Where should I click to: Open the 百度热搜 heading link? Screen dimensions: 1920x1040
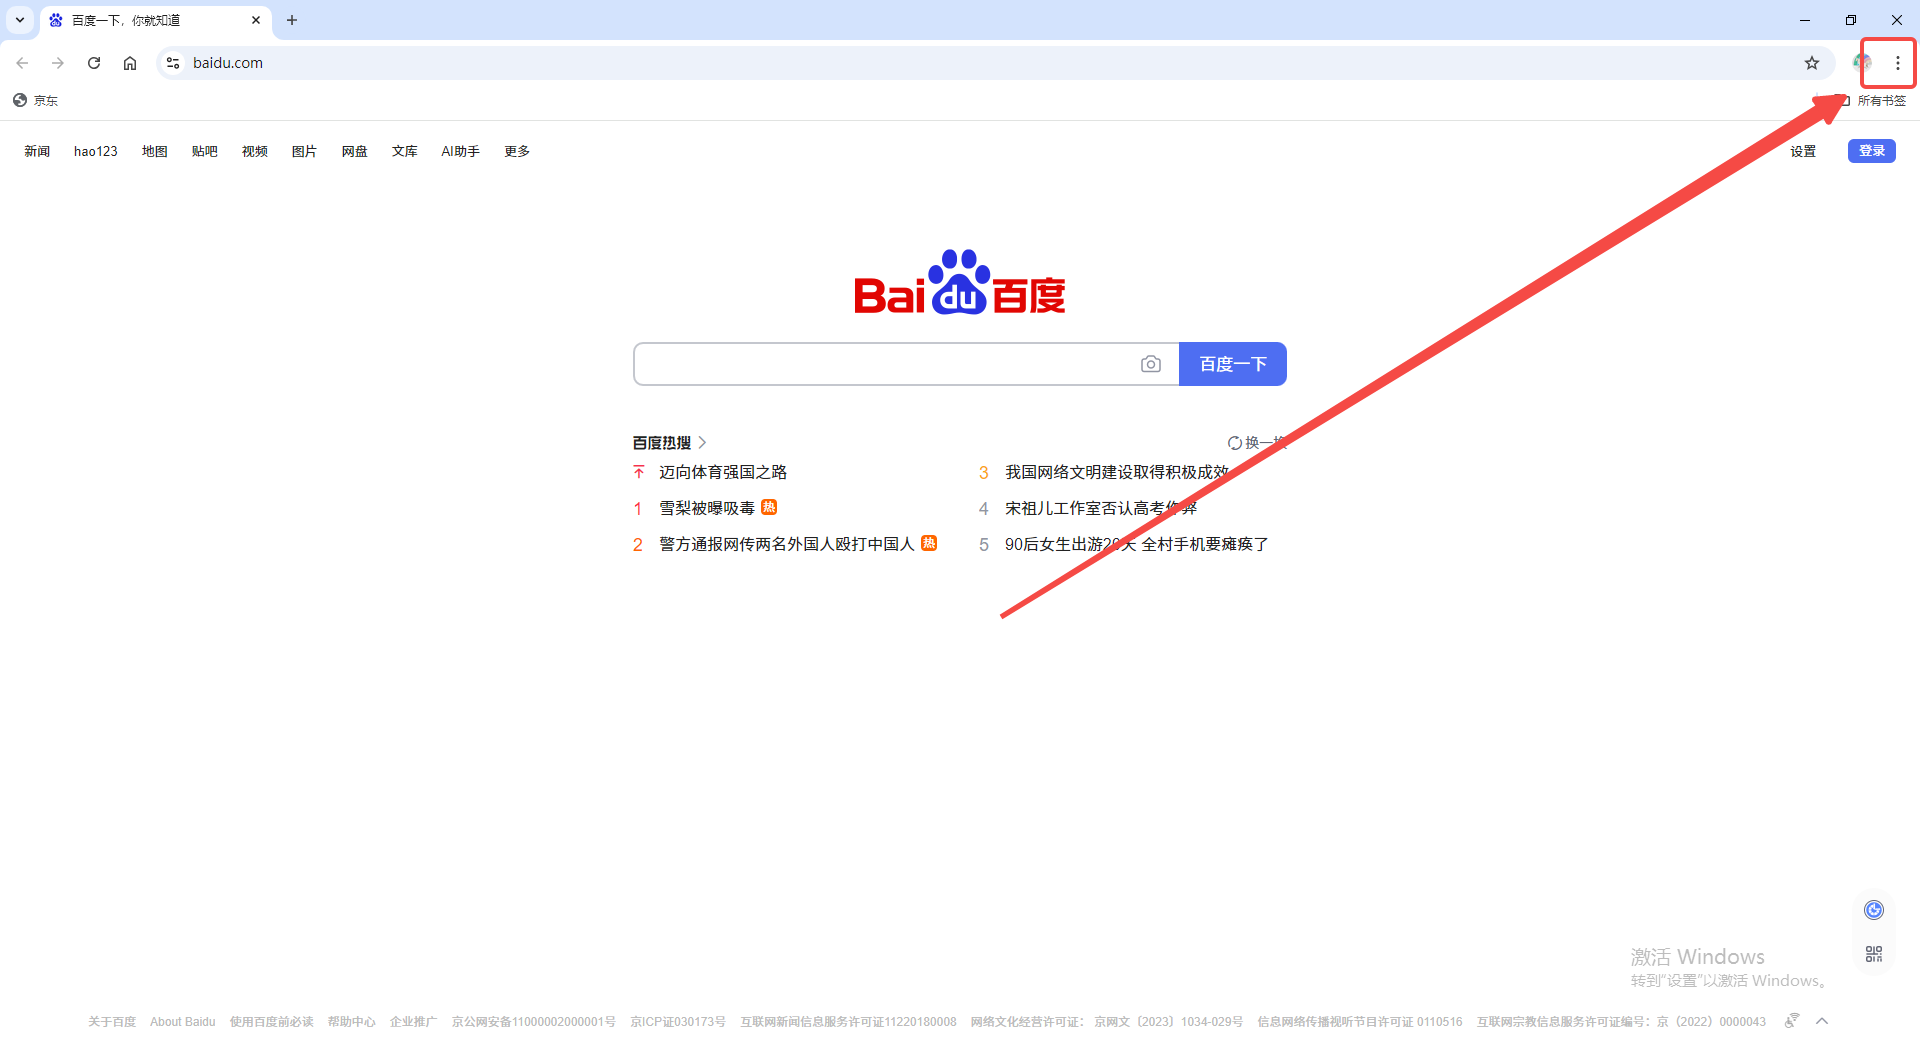pos(662,442)
